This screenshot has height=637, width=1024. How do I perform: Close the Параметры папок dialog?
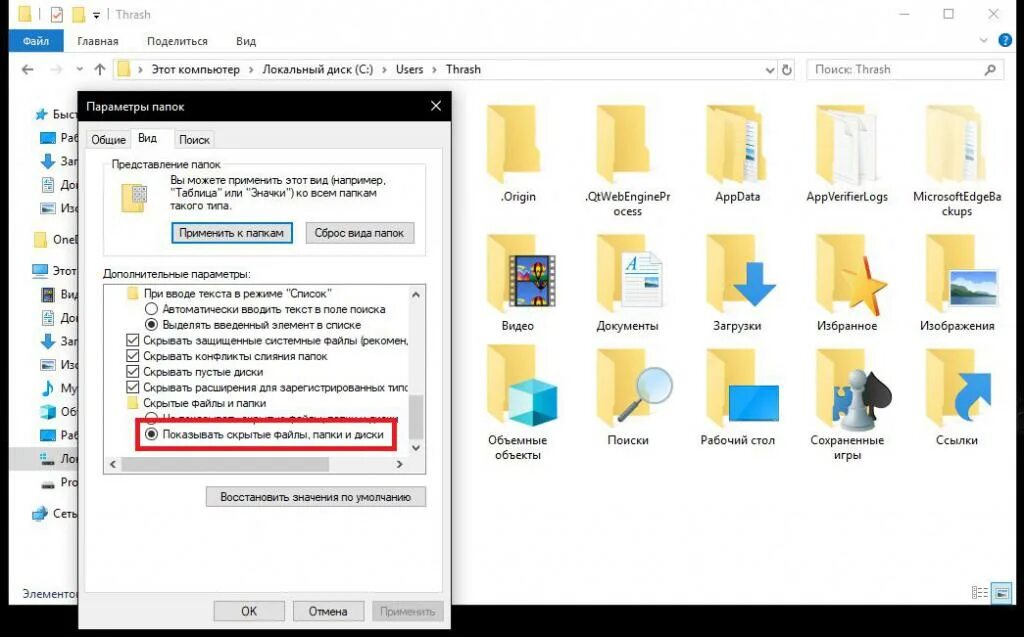pos(436,106)
